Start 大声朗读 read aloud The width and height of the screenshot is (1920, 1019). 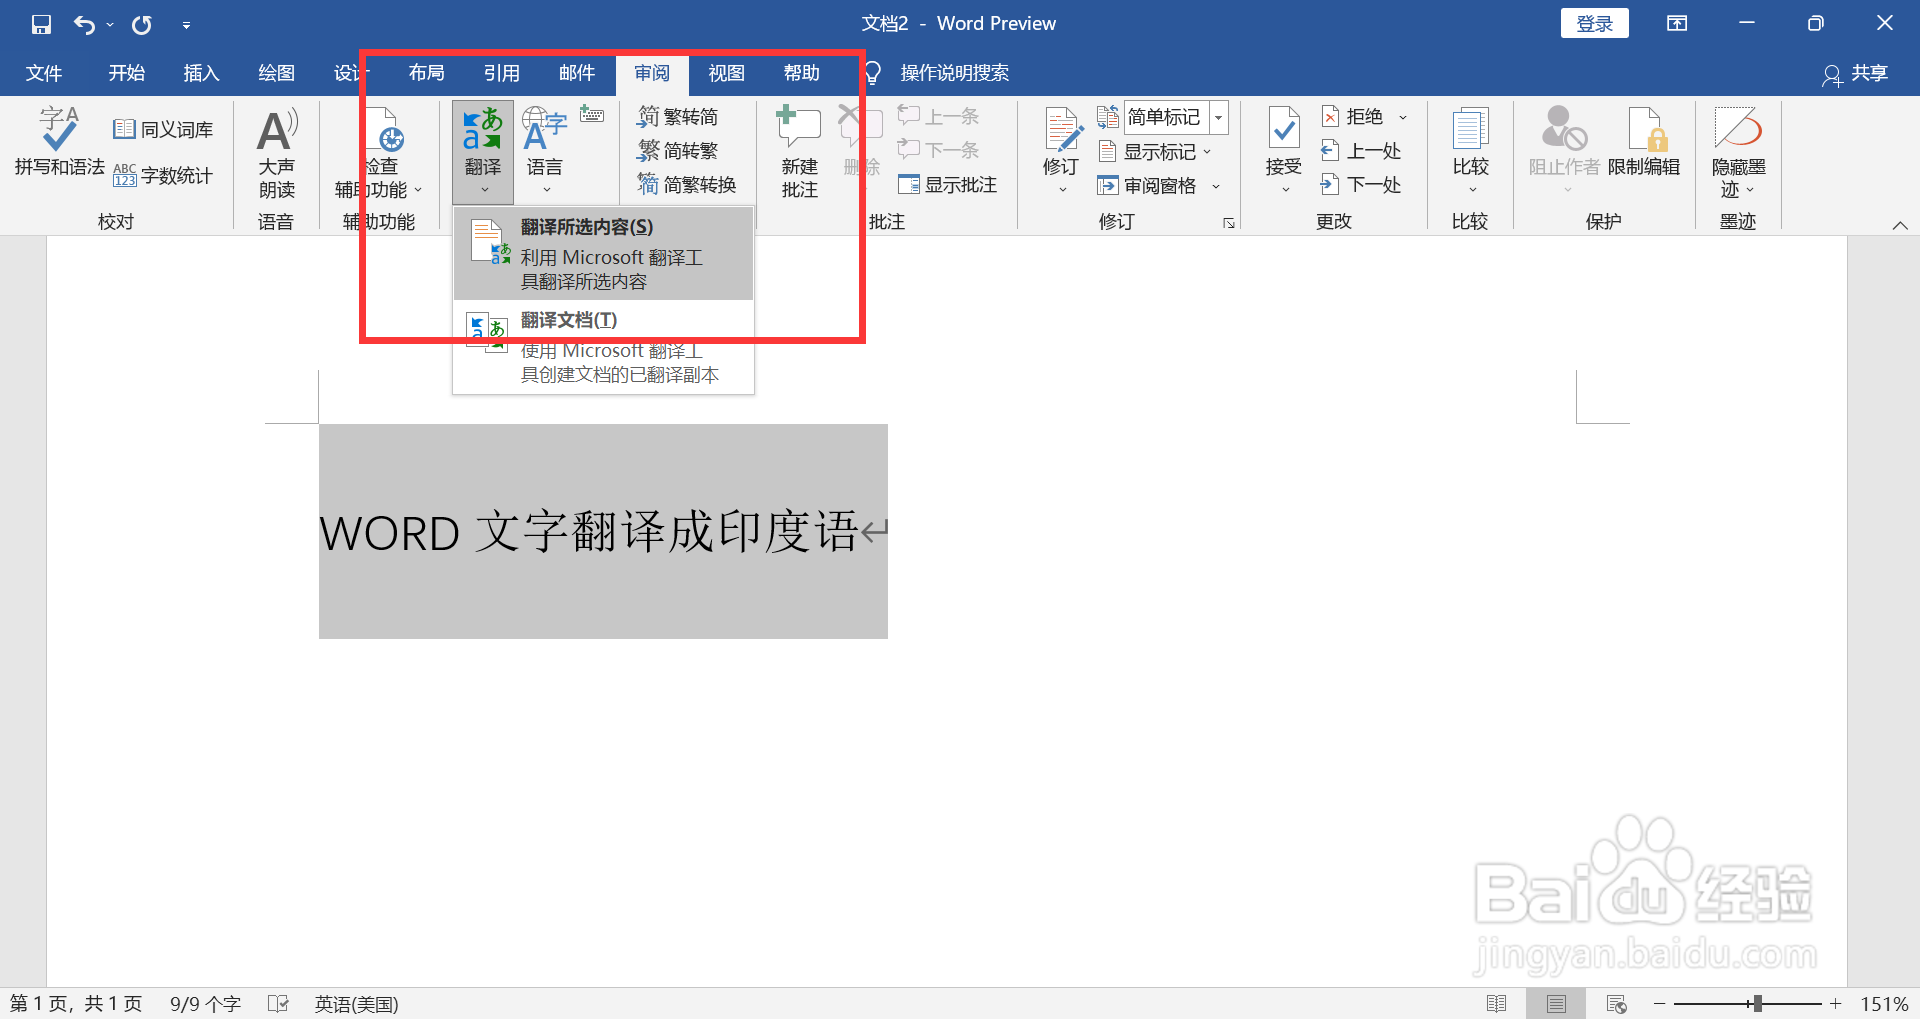(x=277, y=153)
